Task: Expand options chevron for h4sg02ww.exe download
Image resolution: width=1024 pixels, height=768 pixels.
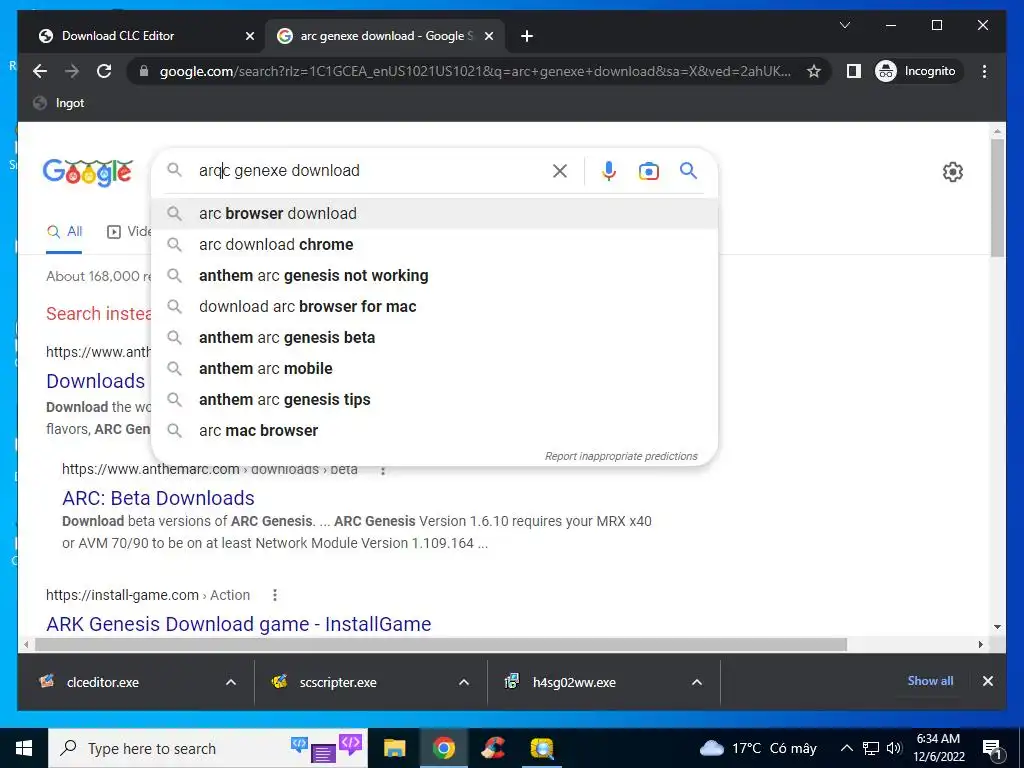Action: pyautogui.click(x=697, y=682)
